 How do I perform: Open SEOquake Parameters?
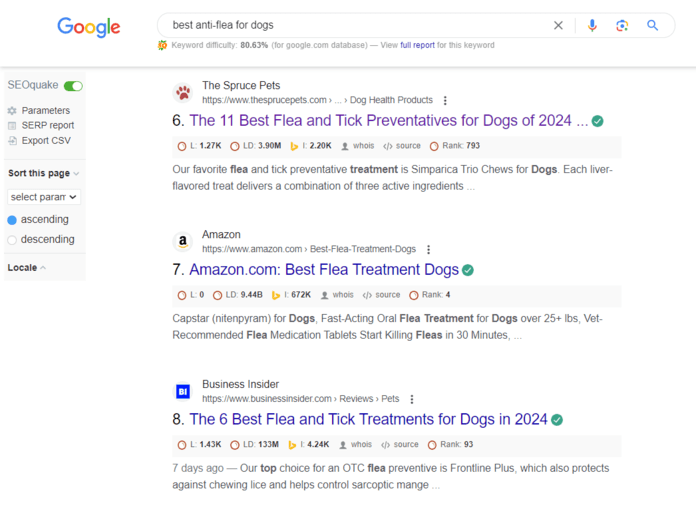tap(46, 111)
